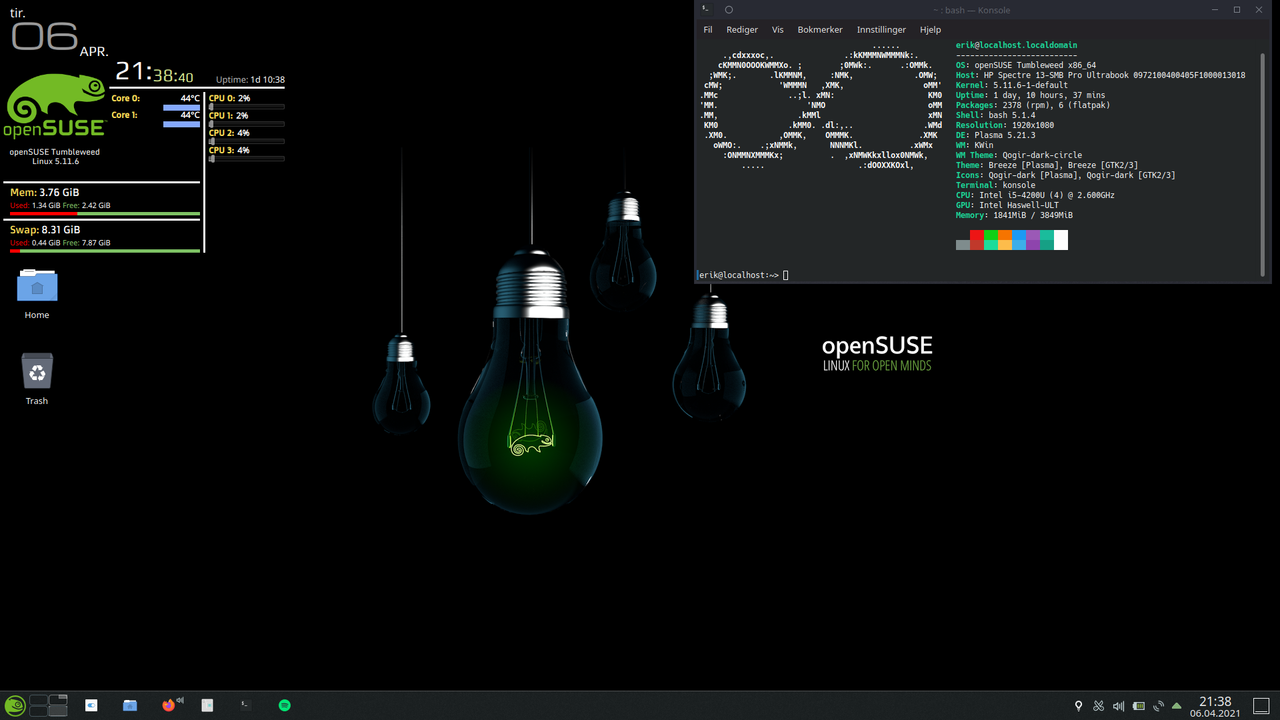This screenshot has height=720, width=1280.
Task: Open the Trash from the desktop
Action: pyautogui.click(x=36, y=372)
